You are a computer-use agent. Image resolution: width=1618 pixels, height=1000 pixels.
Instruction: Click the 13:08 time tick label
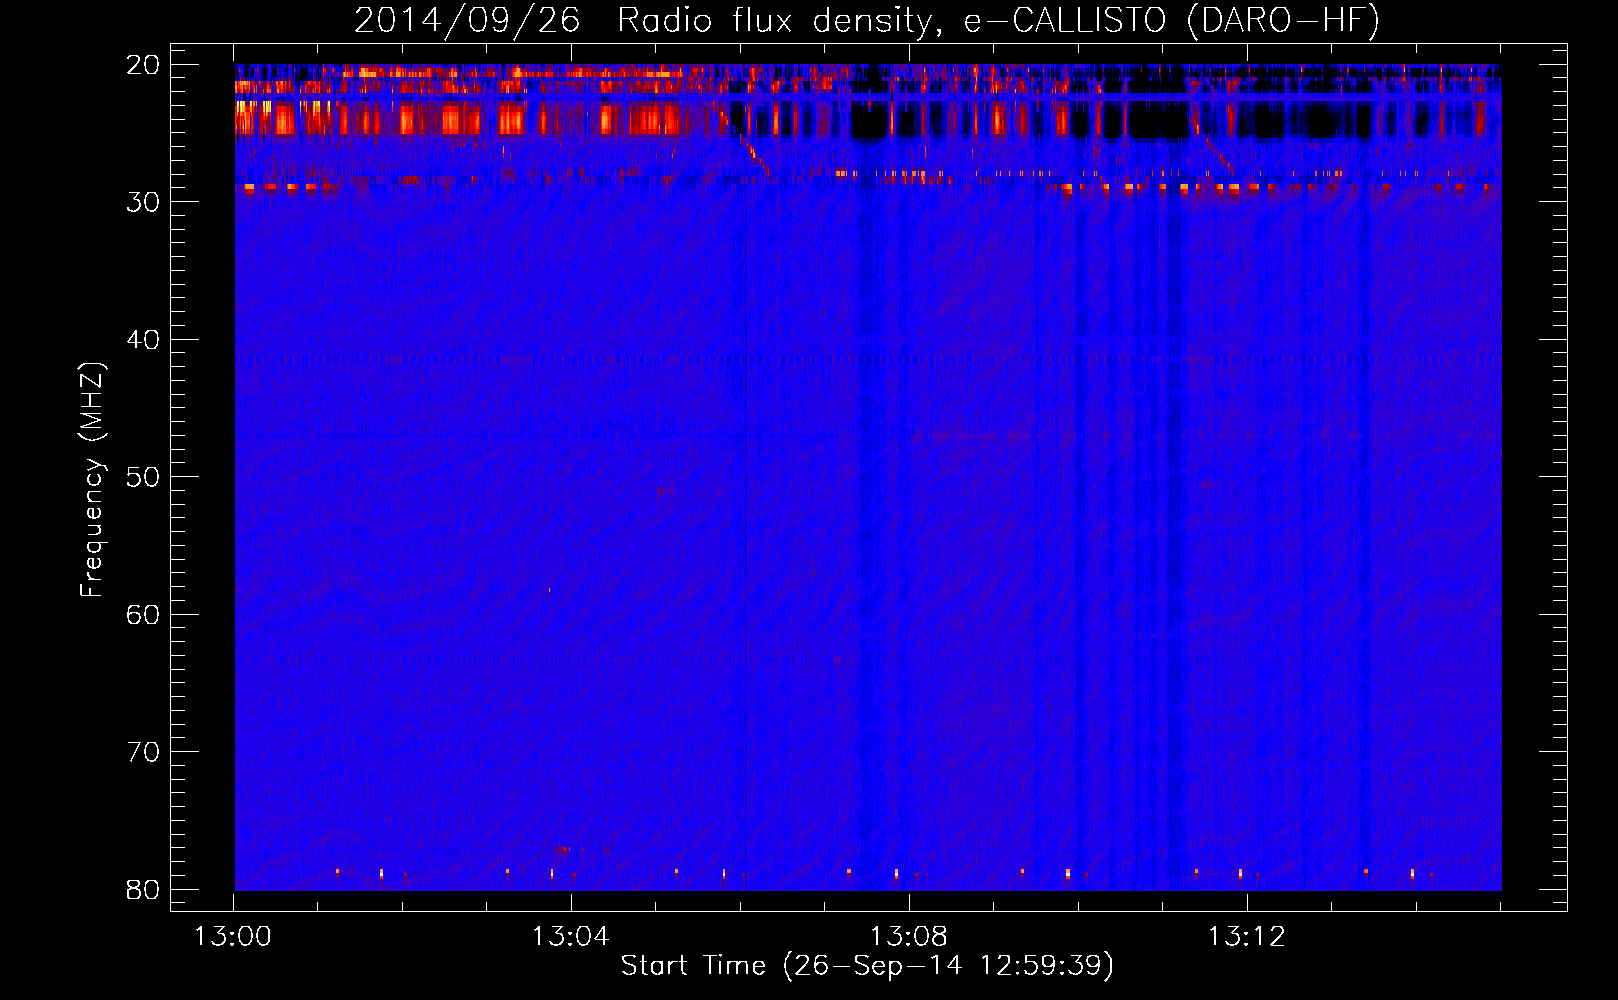click(909, 937)
